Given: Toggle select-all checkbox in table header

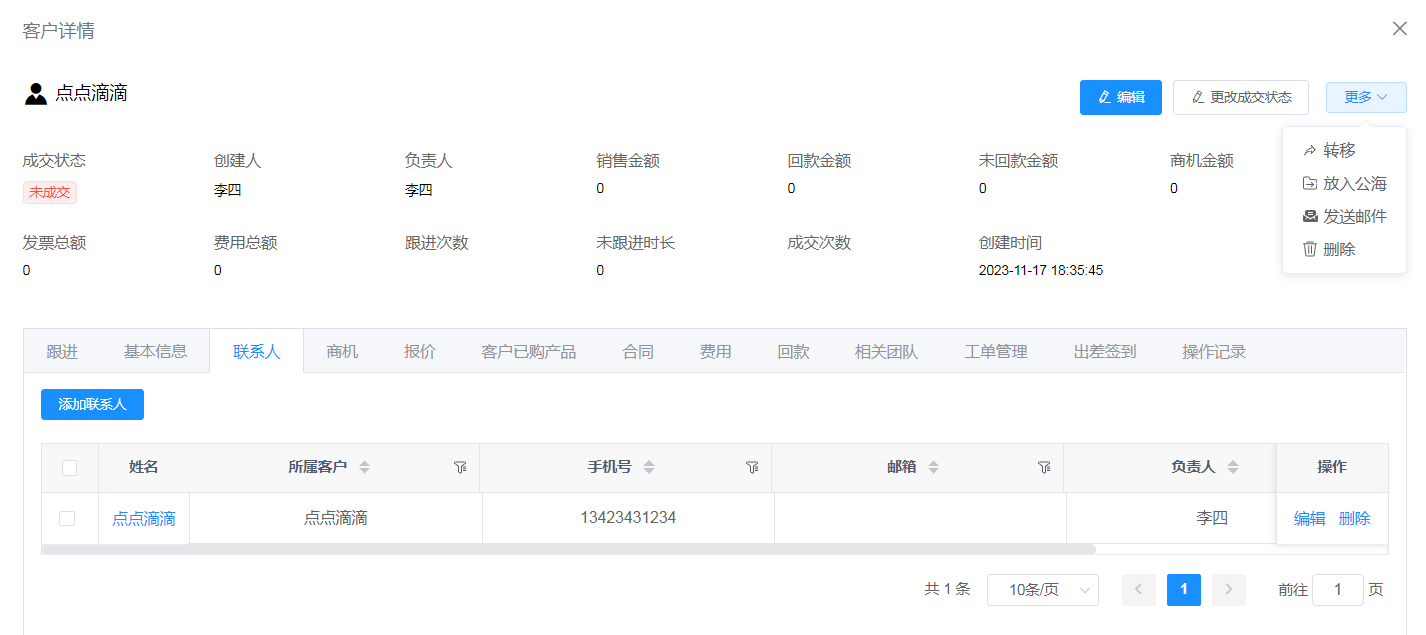Looking at the screenshot, I should pos(69,467).
